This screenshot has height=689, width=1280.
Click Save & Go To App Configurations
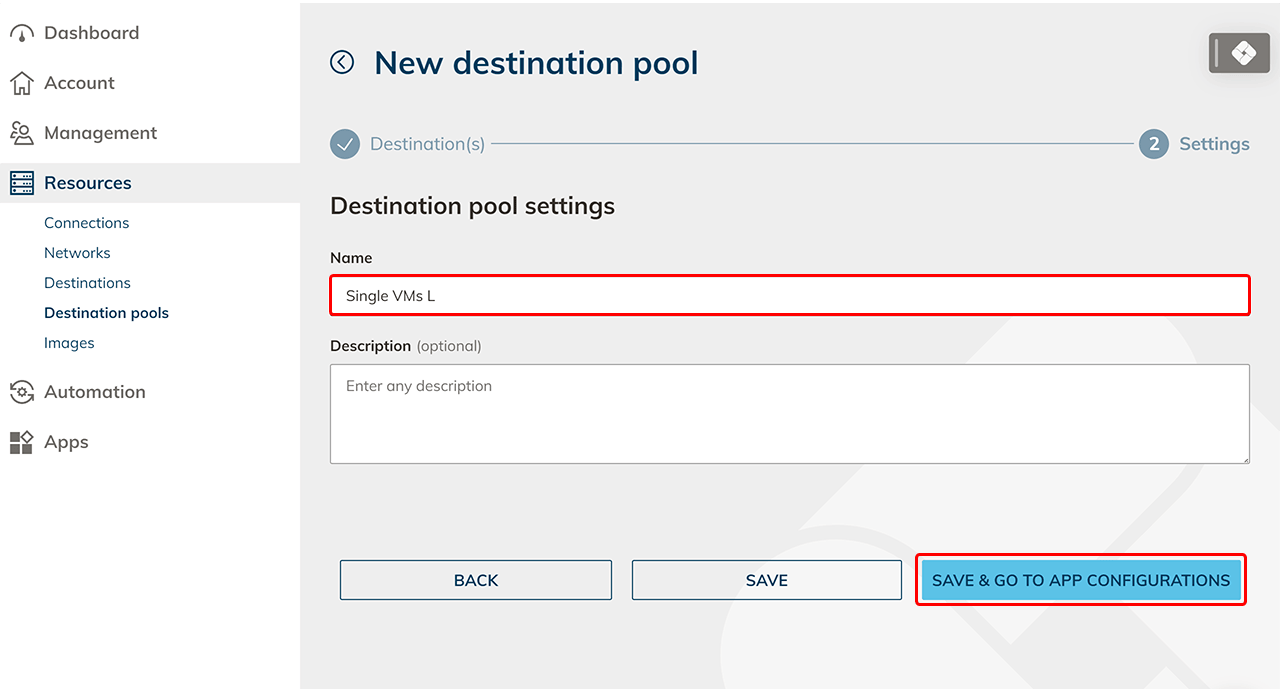click(1081, 580)
